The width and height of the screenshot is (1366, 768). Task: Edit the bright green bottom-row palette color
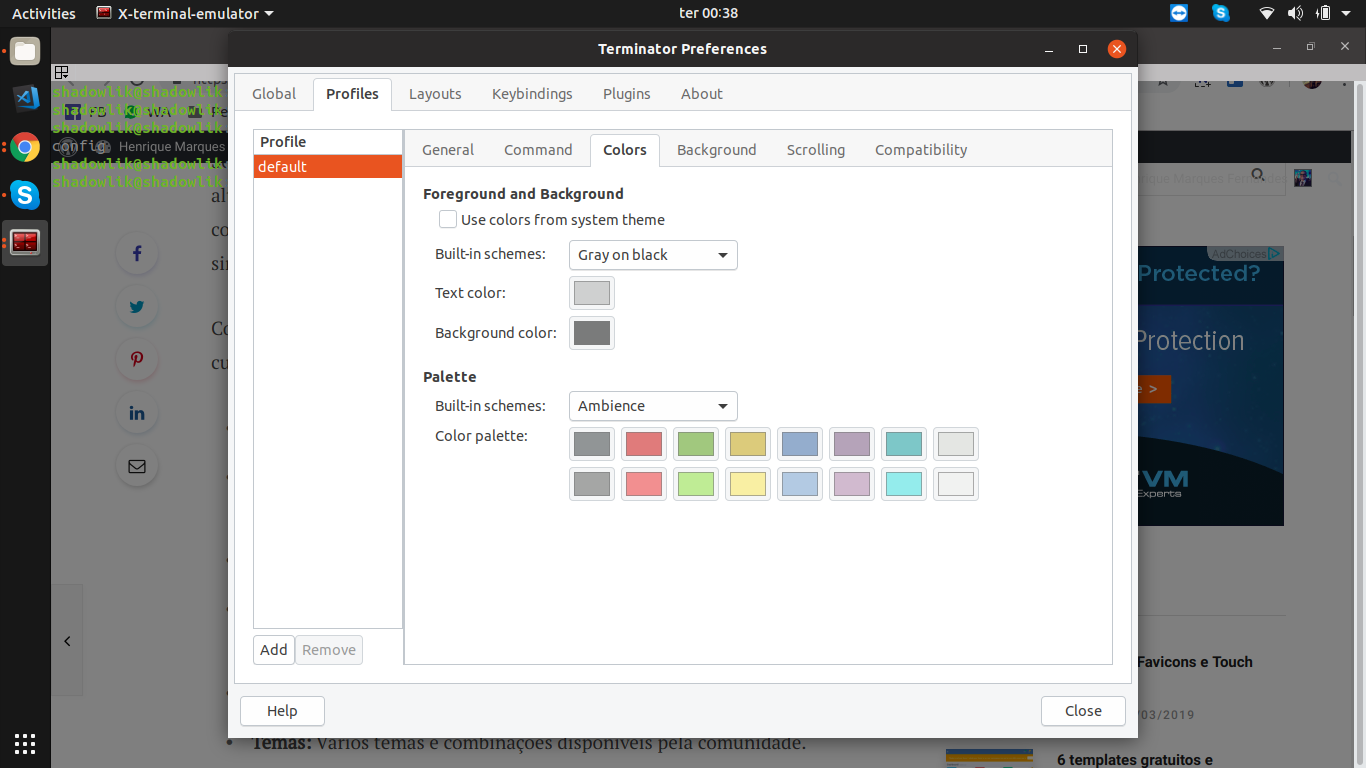(x=696, y=484)
